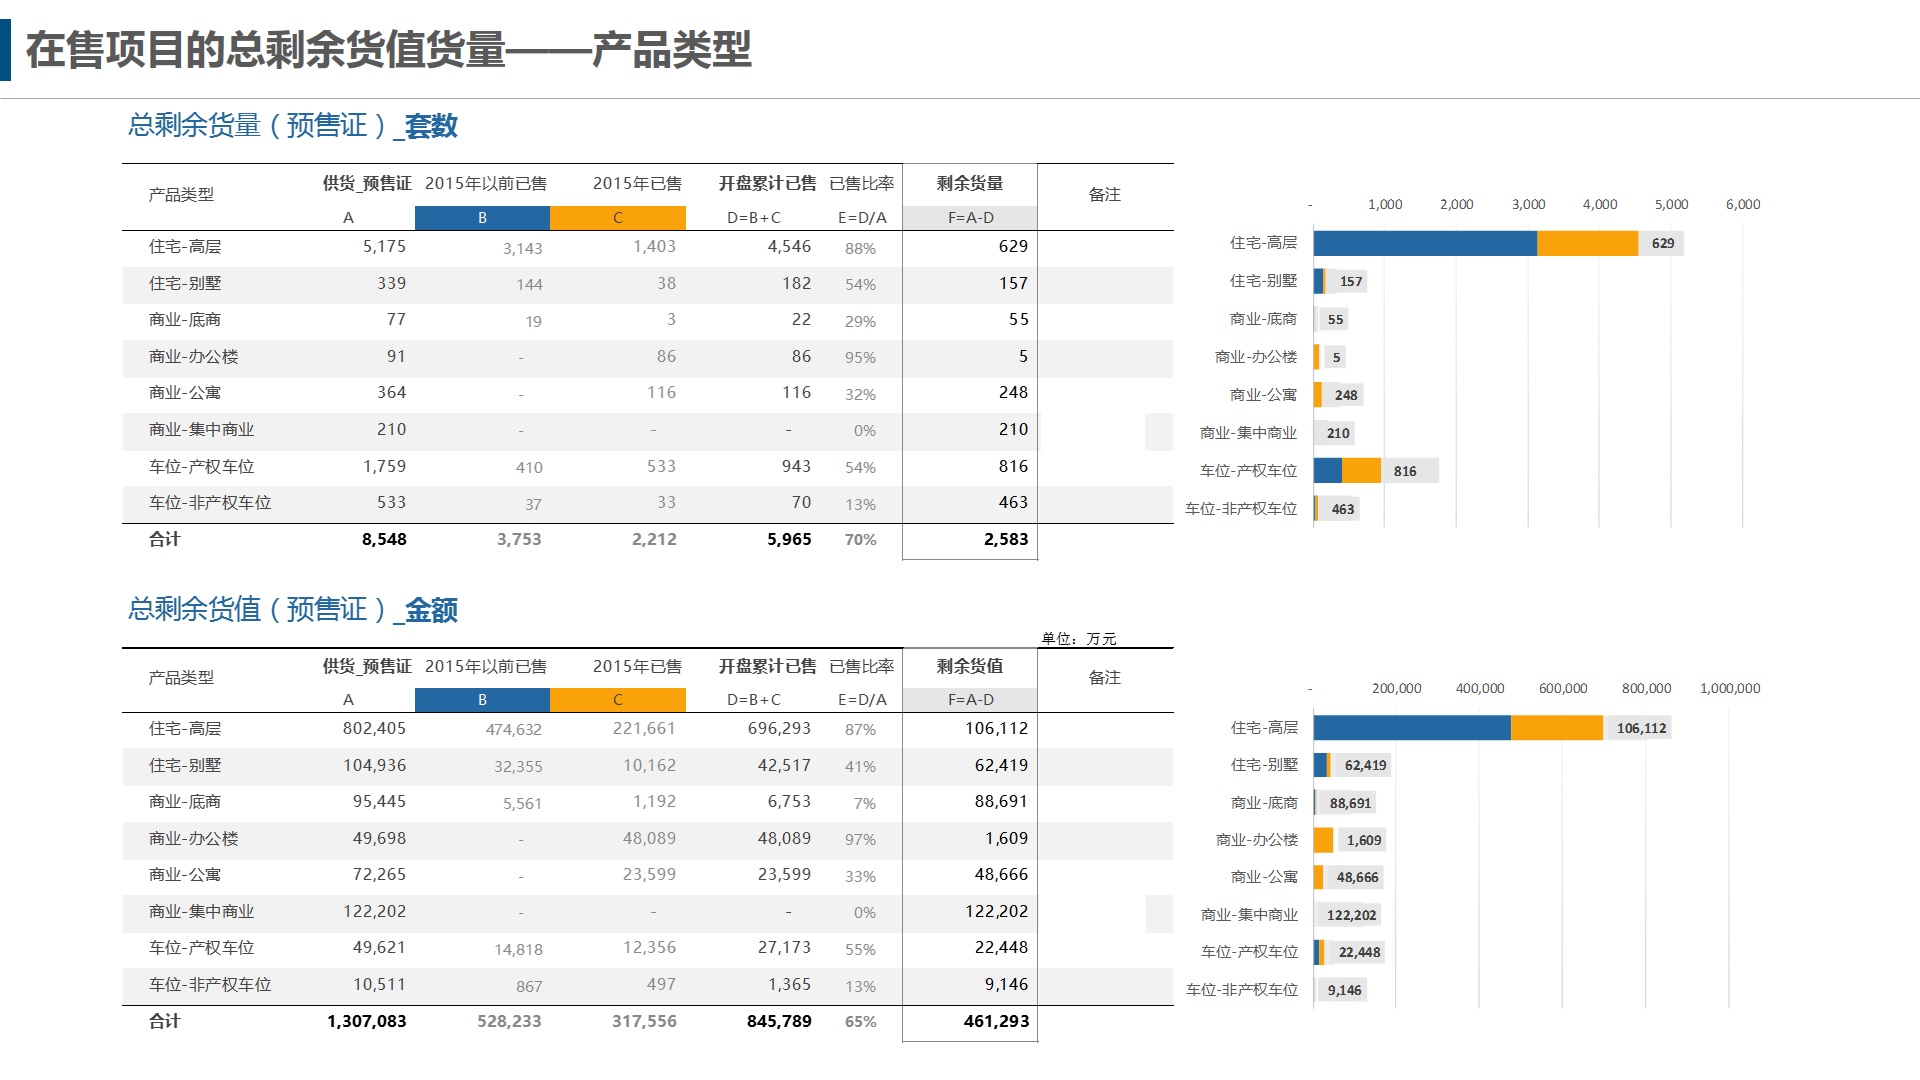Click the 剩余货值 column header
Screen dimensions: 1920x1080
970,666
